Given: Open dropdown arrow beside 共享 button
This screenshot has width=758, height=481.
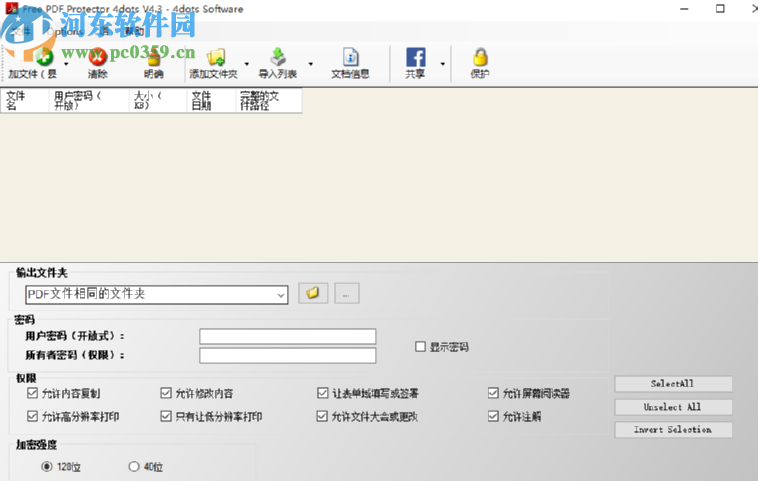Looking at the screenshot, I should (x=442, y=64).
